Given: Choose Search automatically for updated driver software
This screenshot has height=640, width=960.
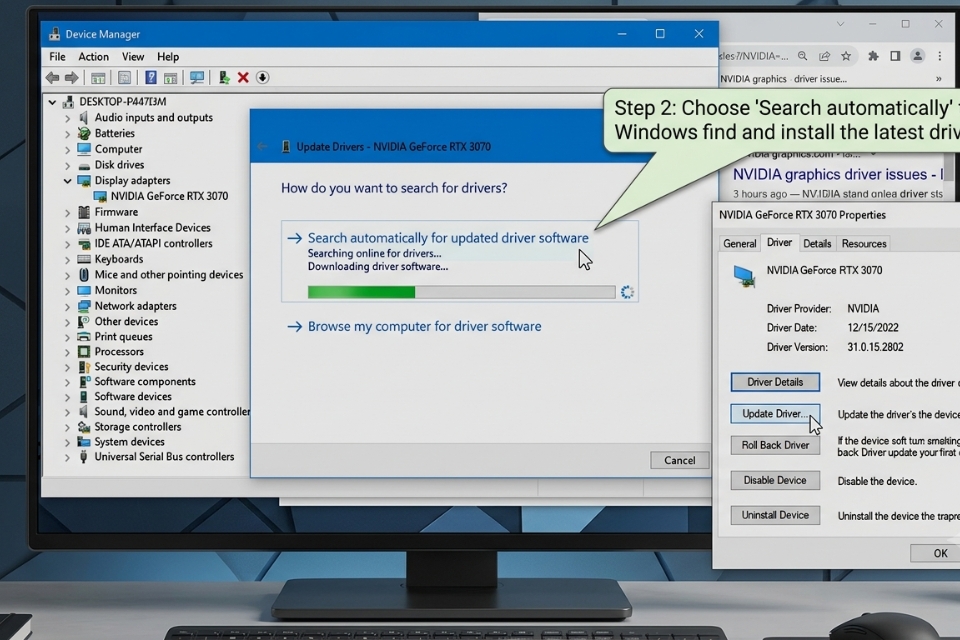Looking at the screenshot, I should (448, 238).
